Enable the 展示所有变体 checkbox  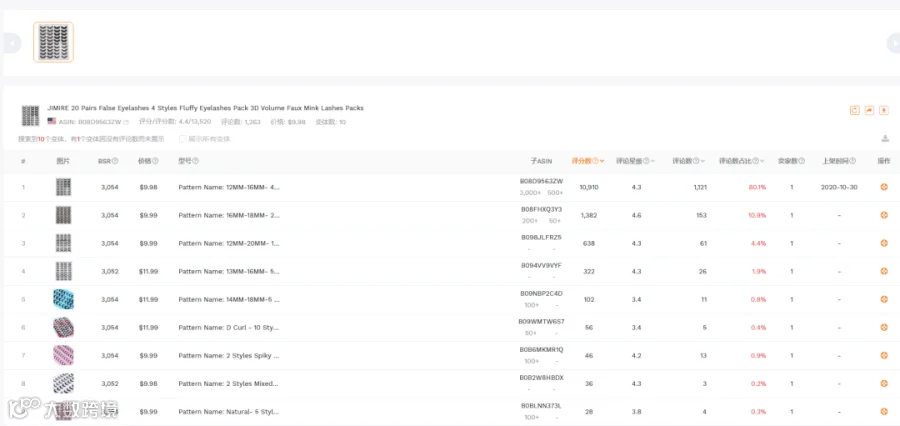(x=183, y=139)
